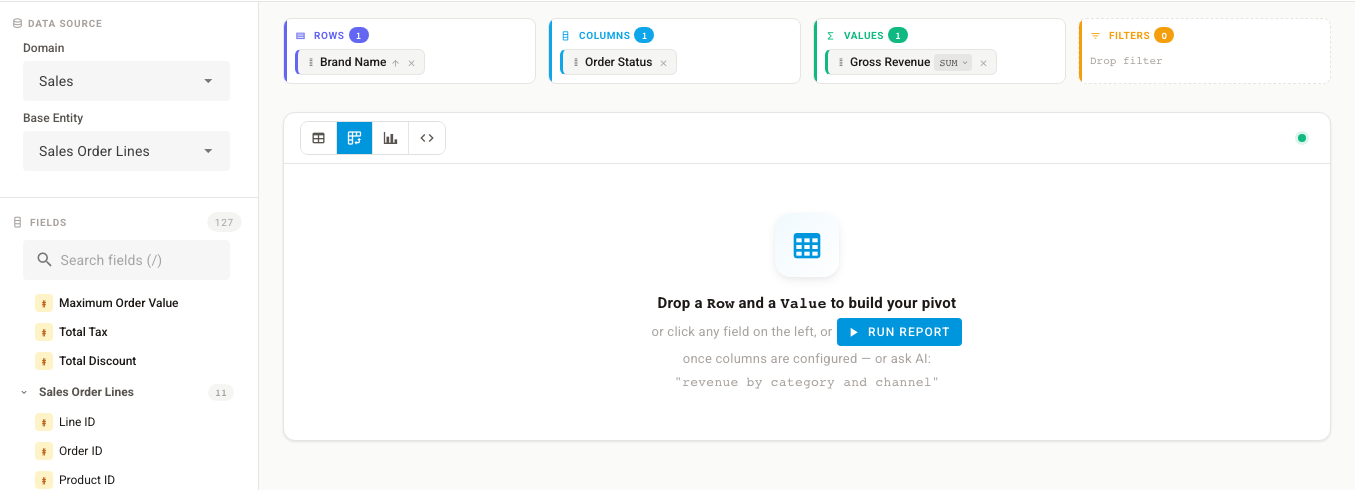Click the Maximum Order Value type icon
1355x490 pixels.
coord(44,303)
